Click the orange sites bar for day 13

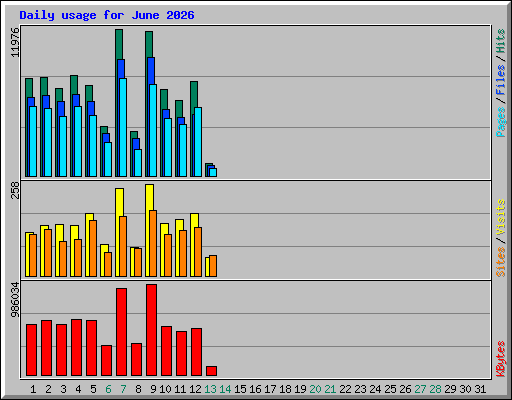[x=213, y=266]
